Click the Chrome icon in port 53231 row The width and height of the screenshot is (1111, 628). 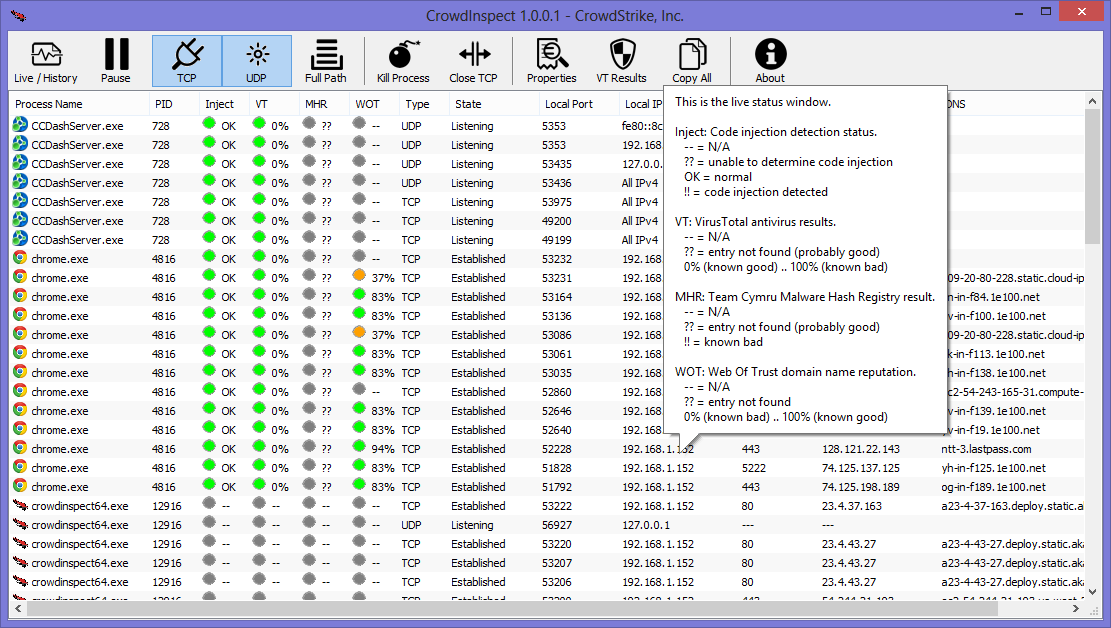pos(20,277)
